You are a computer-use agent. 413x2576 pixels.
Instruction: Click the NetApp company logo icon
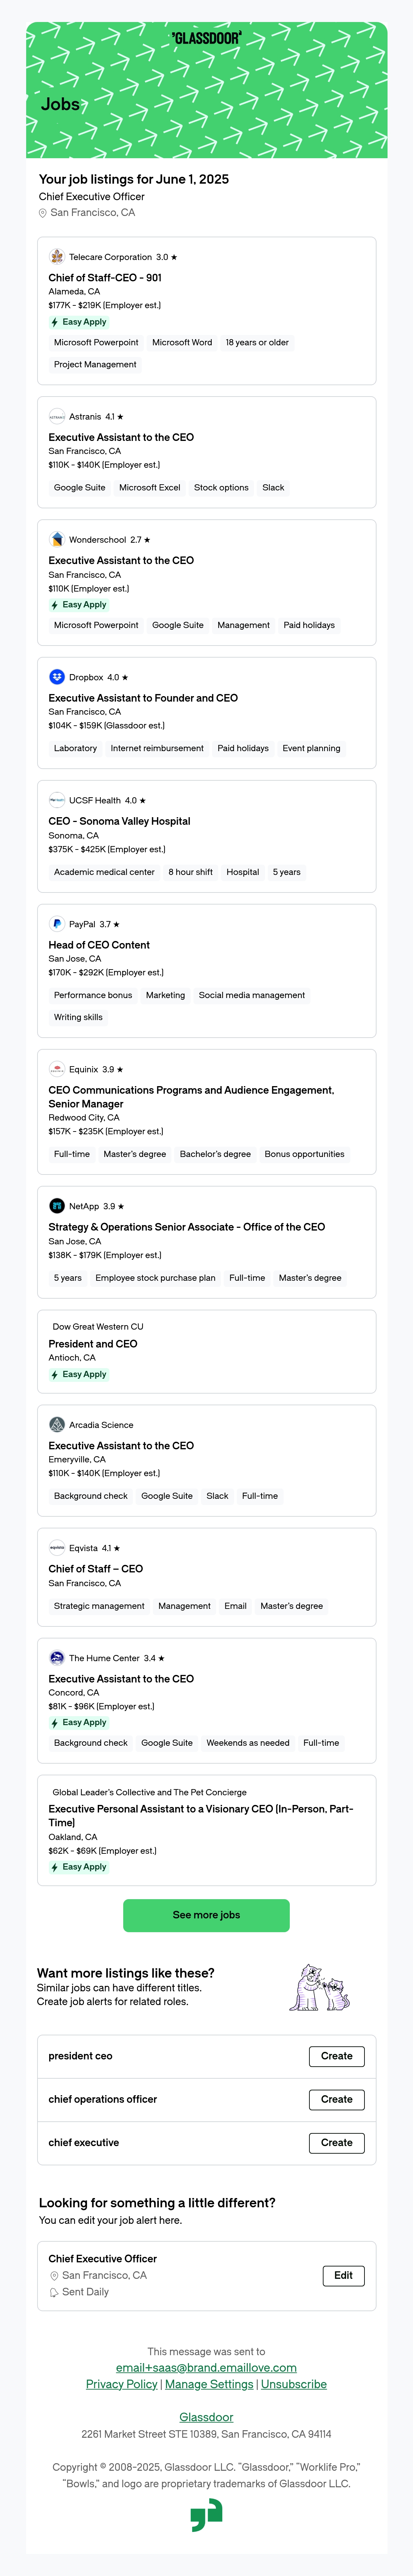[x=57, y=1206]
